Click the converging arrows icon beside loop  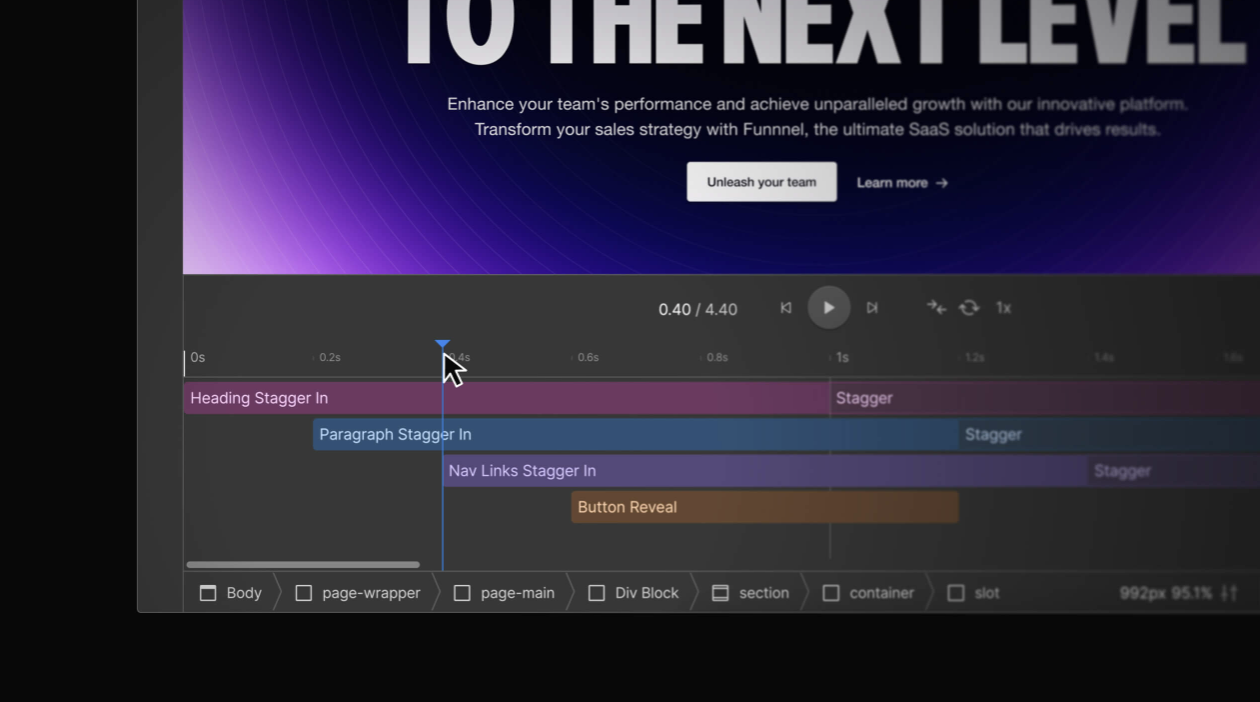(936, 308)
